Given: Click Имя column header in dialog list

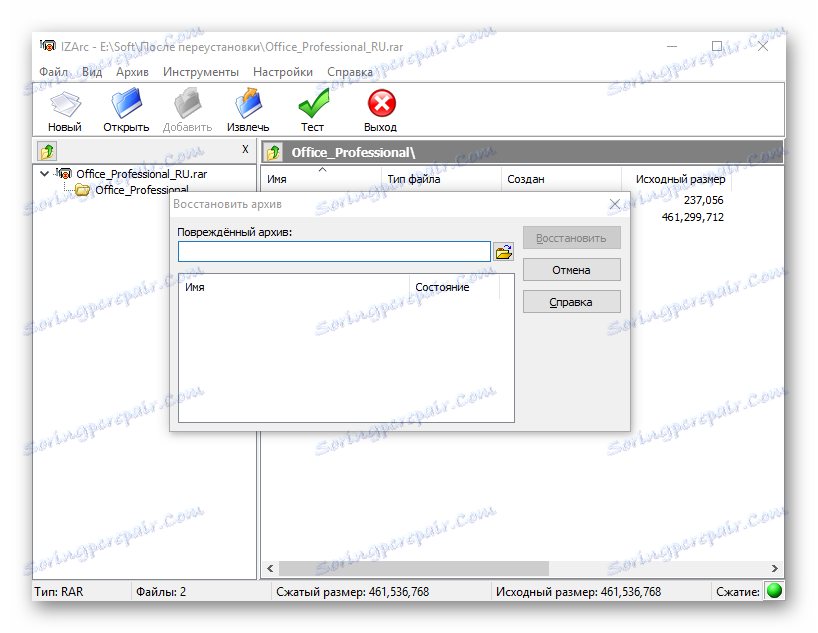Looking at the screenshot, I should click(294, 287).
